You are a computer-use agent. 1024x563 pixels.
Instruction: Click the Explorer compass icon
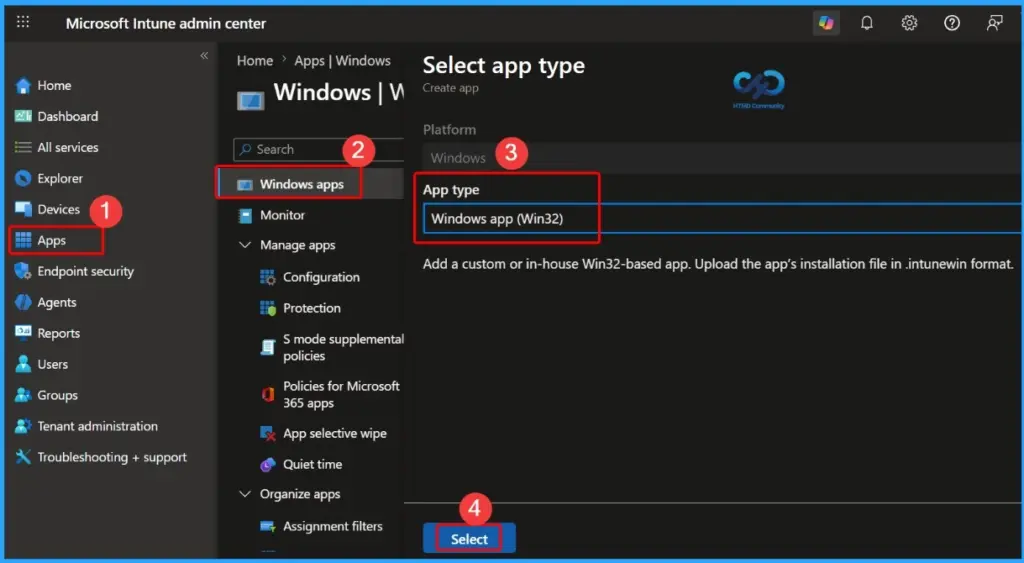(x=23, y=178)
